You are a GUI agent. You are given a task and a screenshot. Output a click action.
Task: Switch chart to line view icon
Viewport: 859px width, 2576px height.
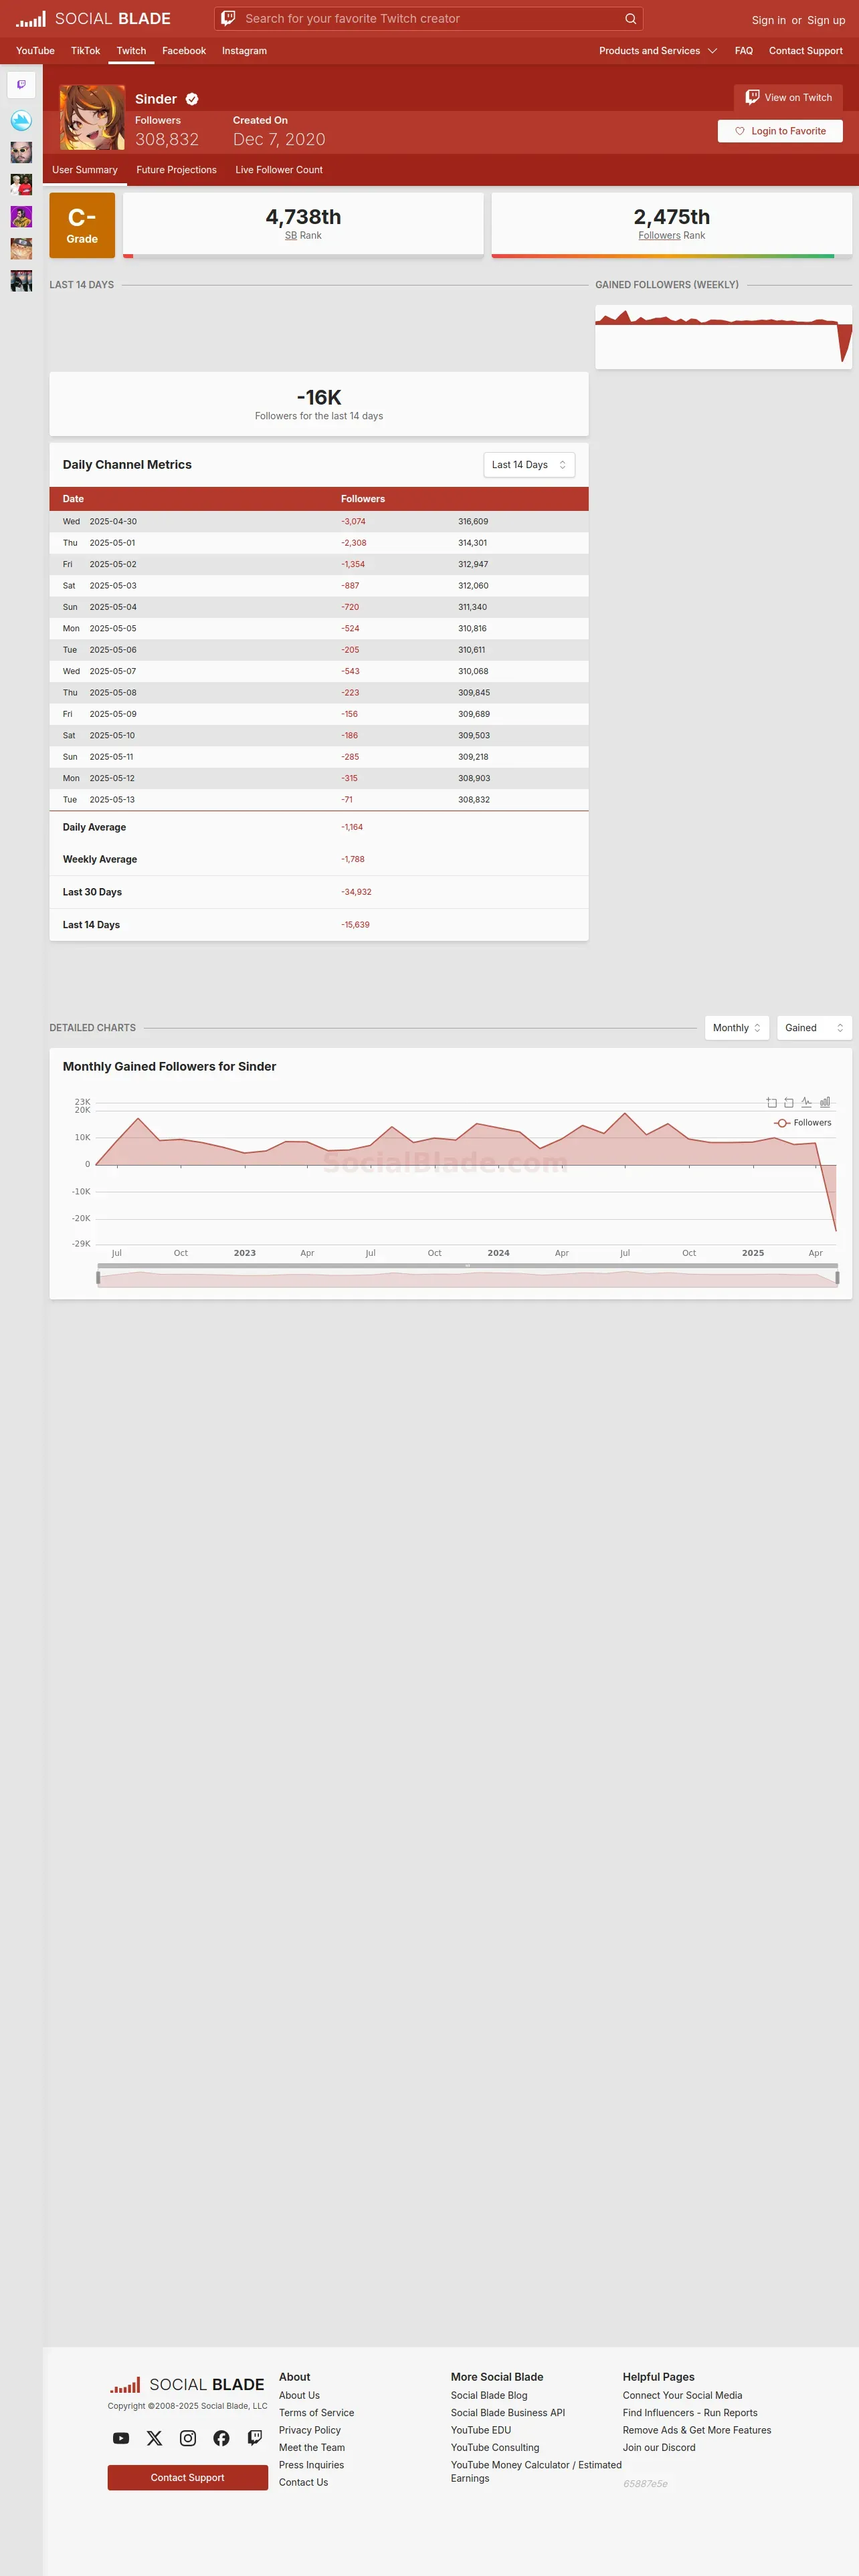pos(807,1102)
